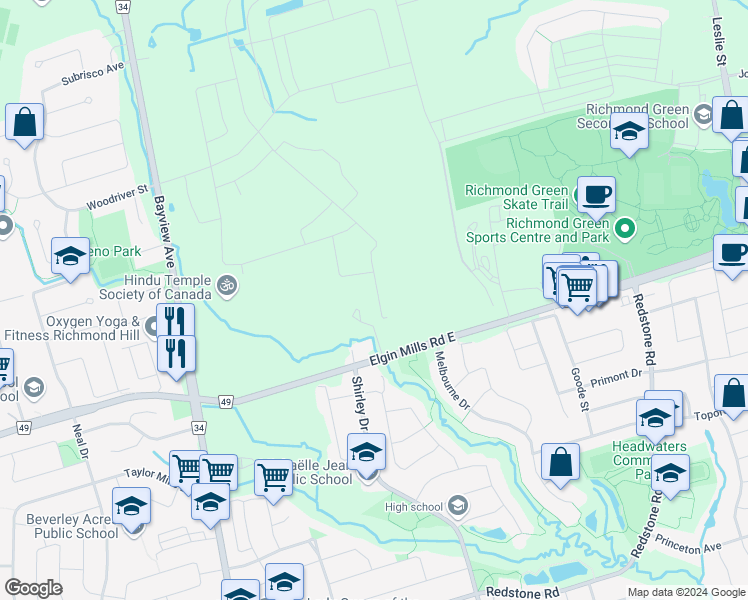Viewport: 748px width, 600px height.
Task: Click the Richmond Green Secondary School graduation marker
Action: click(629, 132)
